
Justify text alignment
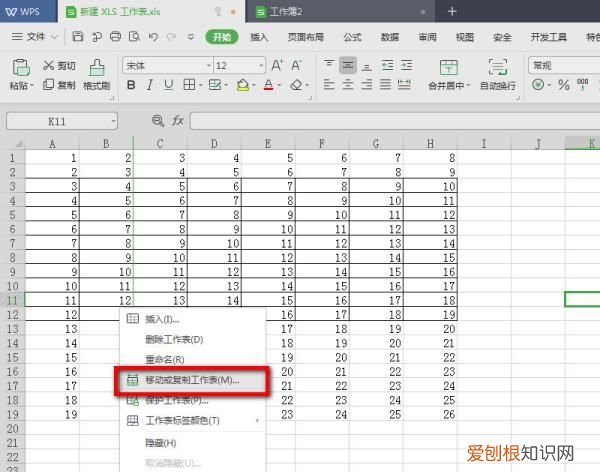(x=385, y=84)
